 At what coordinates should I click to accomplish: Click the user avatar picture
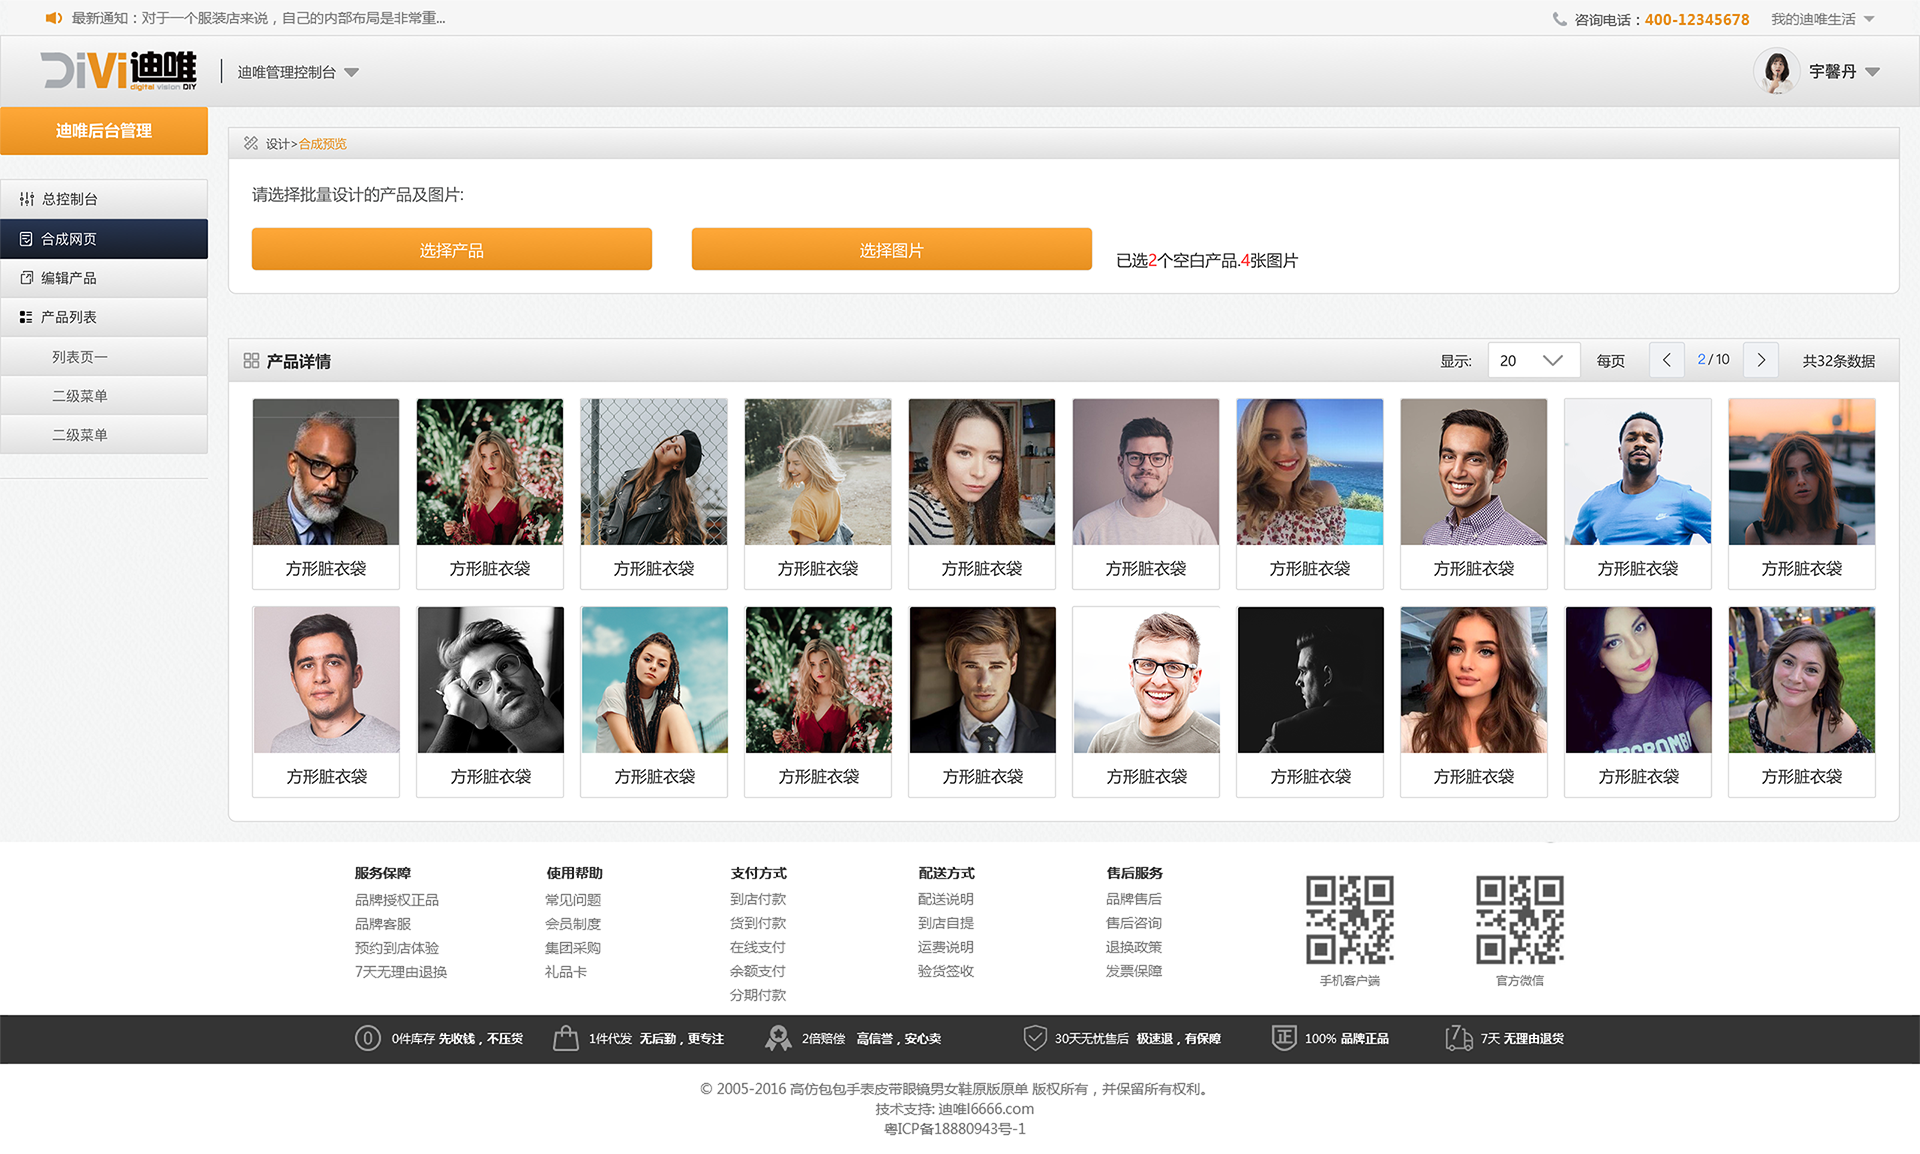tap(1776, 71)
